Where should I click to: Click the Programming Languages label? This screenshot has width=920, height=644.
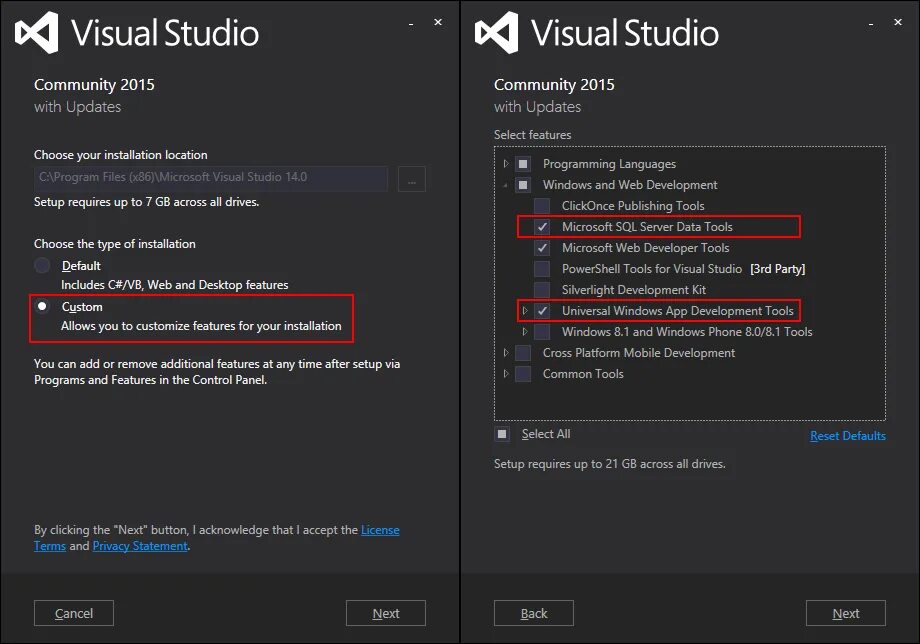[609, 164]
